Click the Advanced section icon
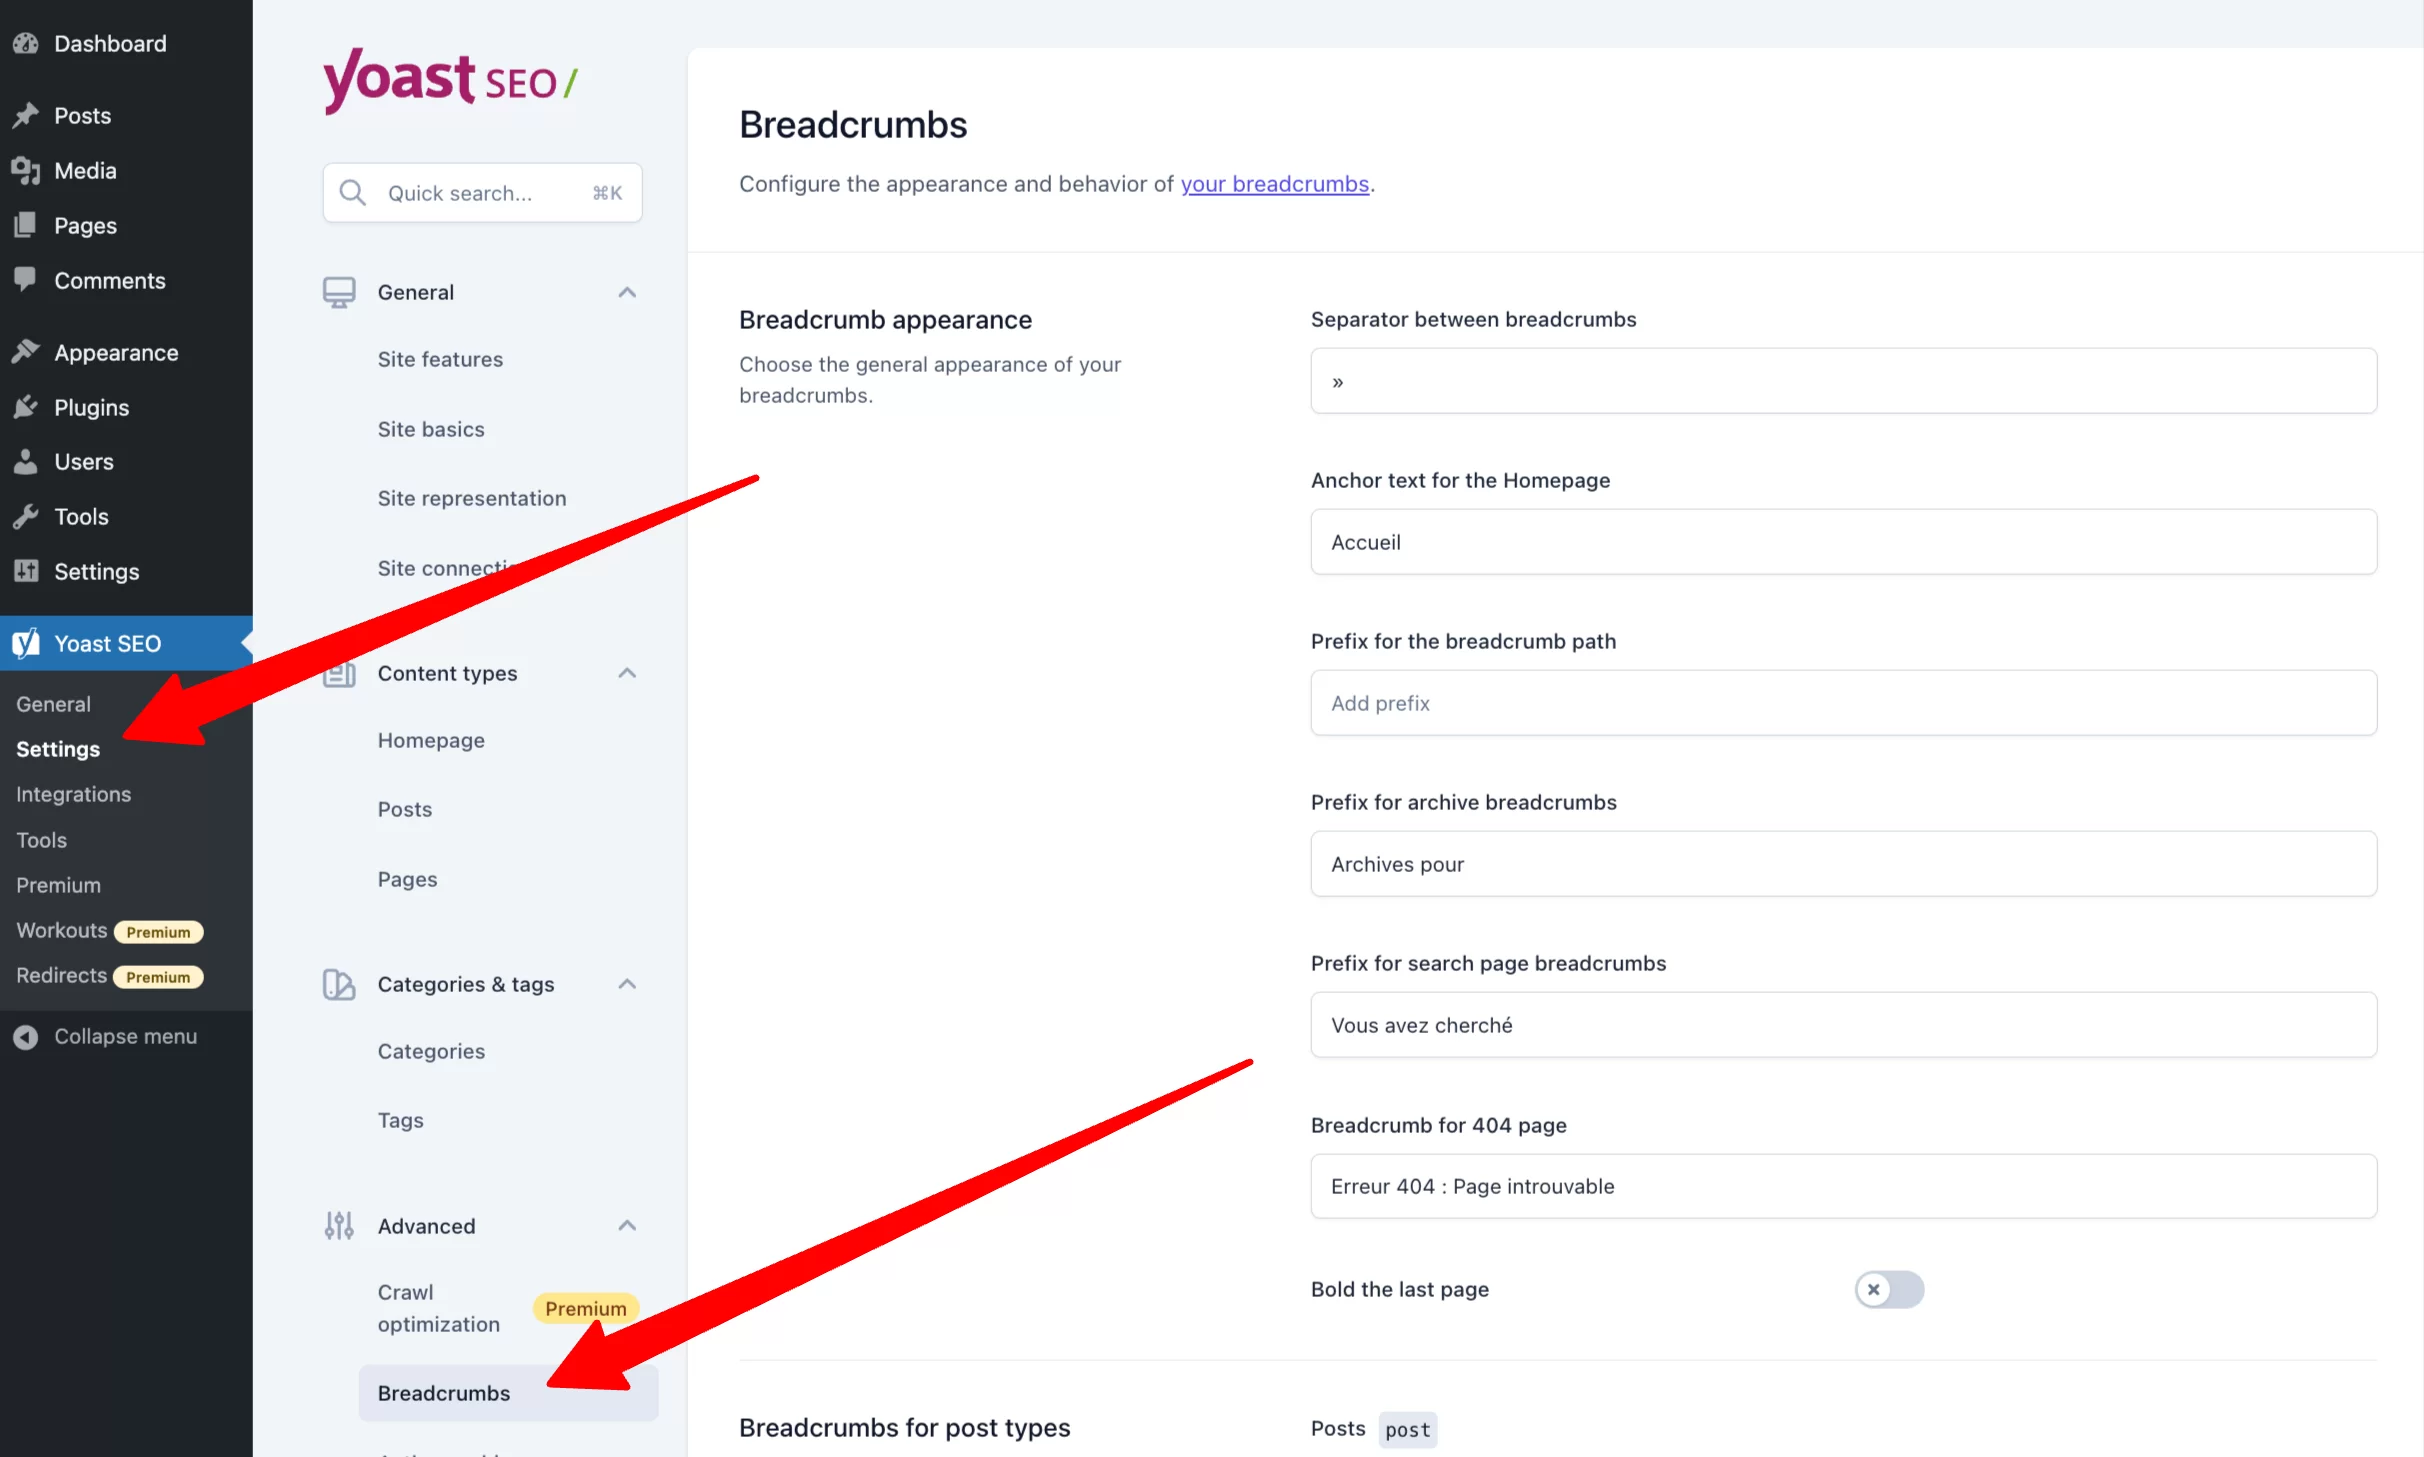 click(338, 1225)
